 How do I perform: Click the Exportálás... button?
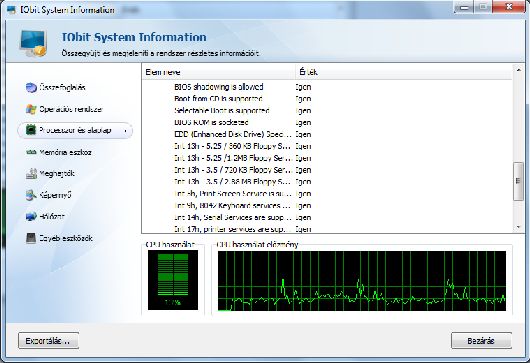pyautogui.click(x=48, y=341)
